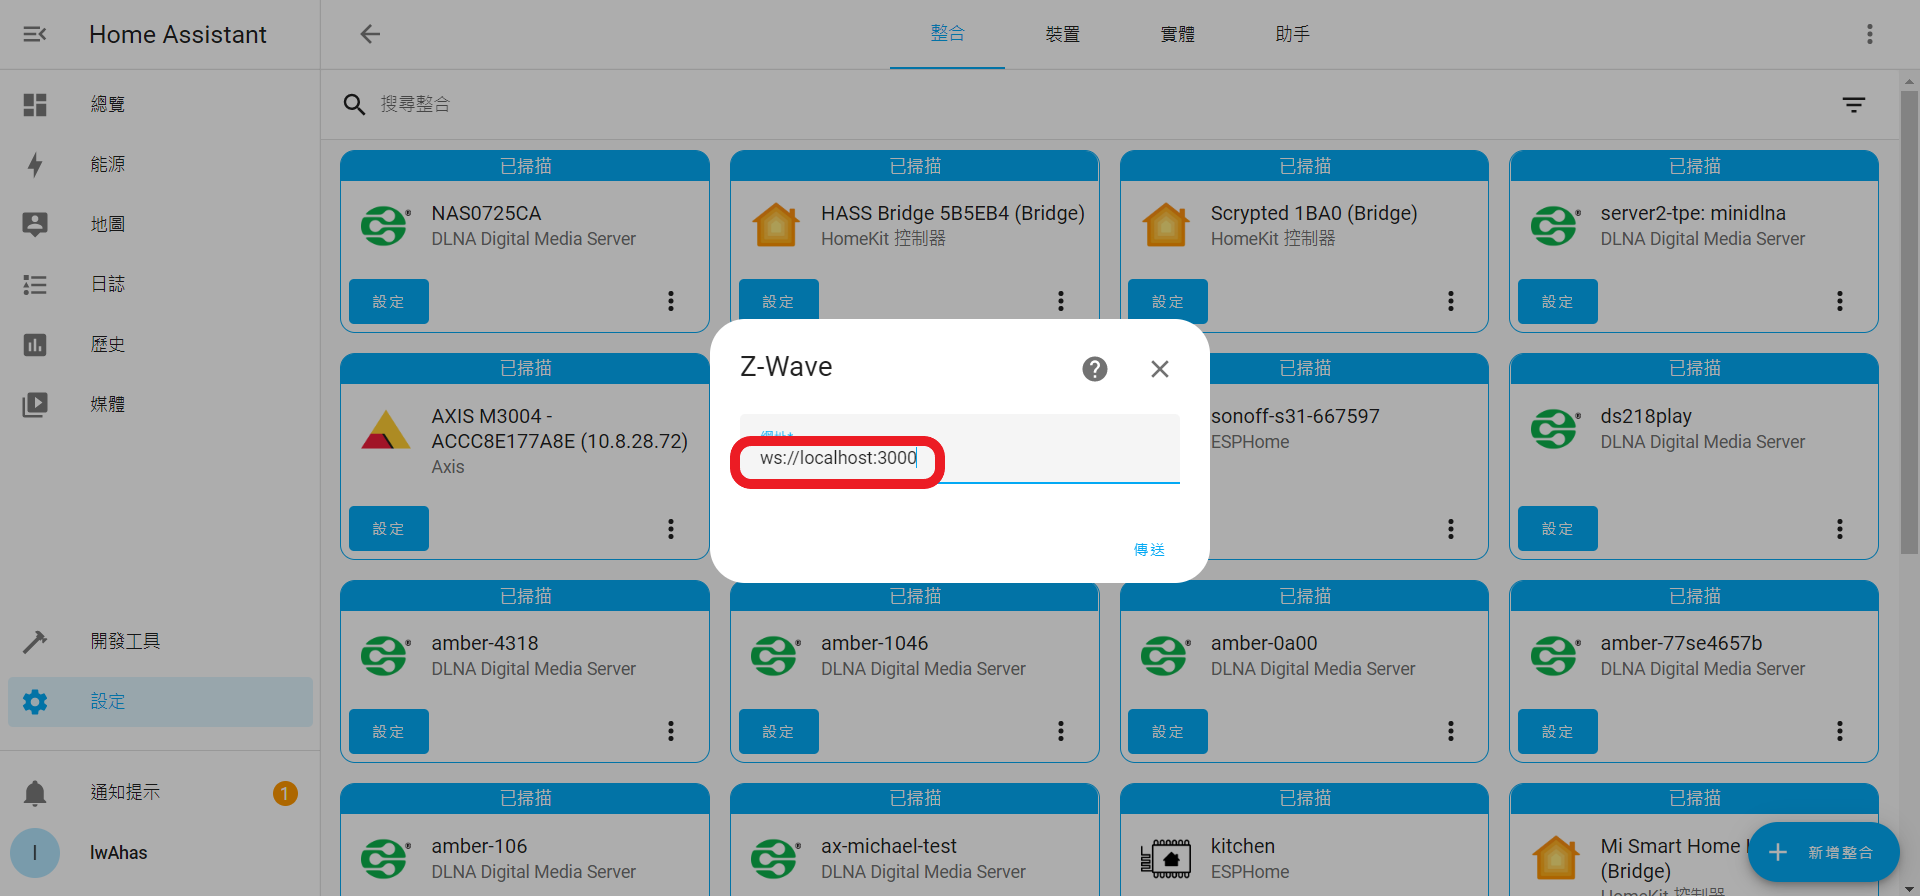Focus the 搜尋整合 search field
Viewport: 1920px width, 896px height.
1100,104
